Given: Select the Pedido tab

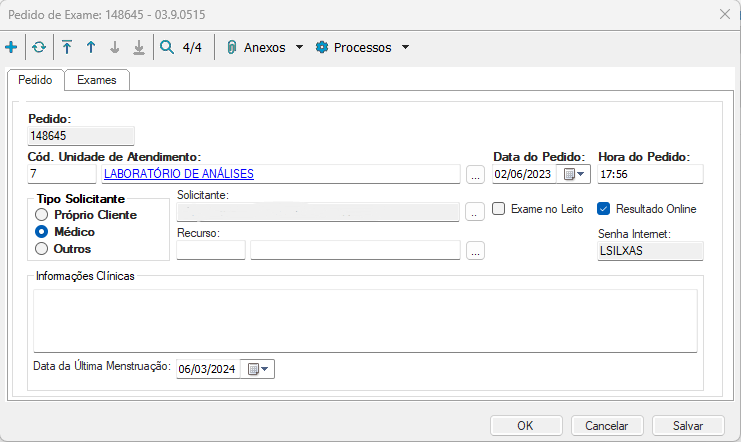Looking at the screenshot, I should point(35,80).
